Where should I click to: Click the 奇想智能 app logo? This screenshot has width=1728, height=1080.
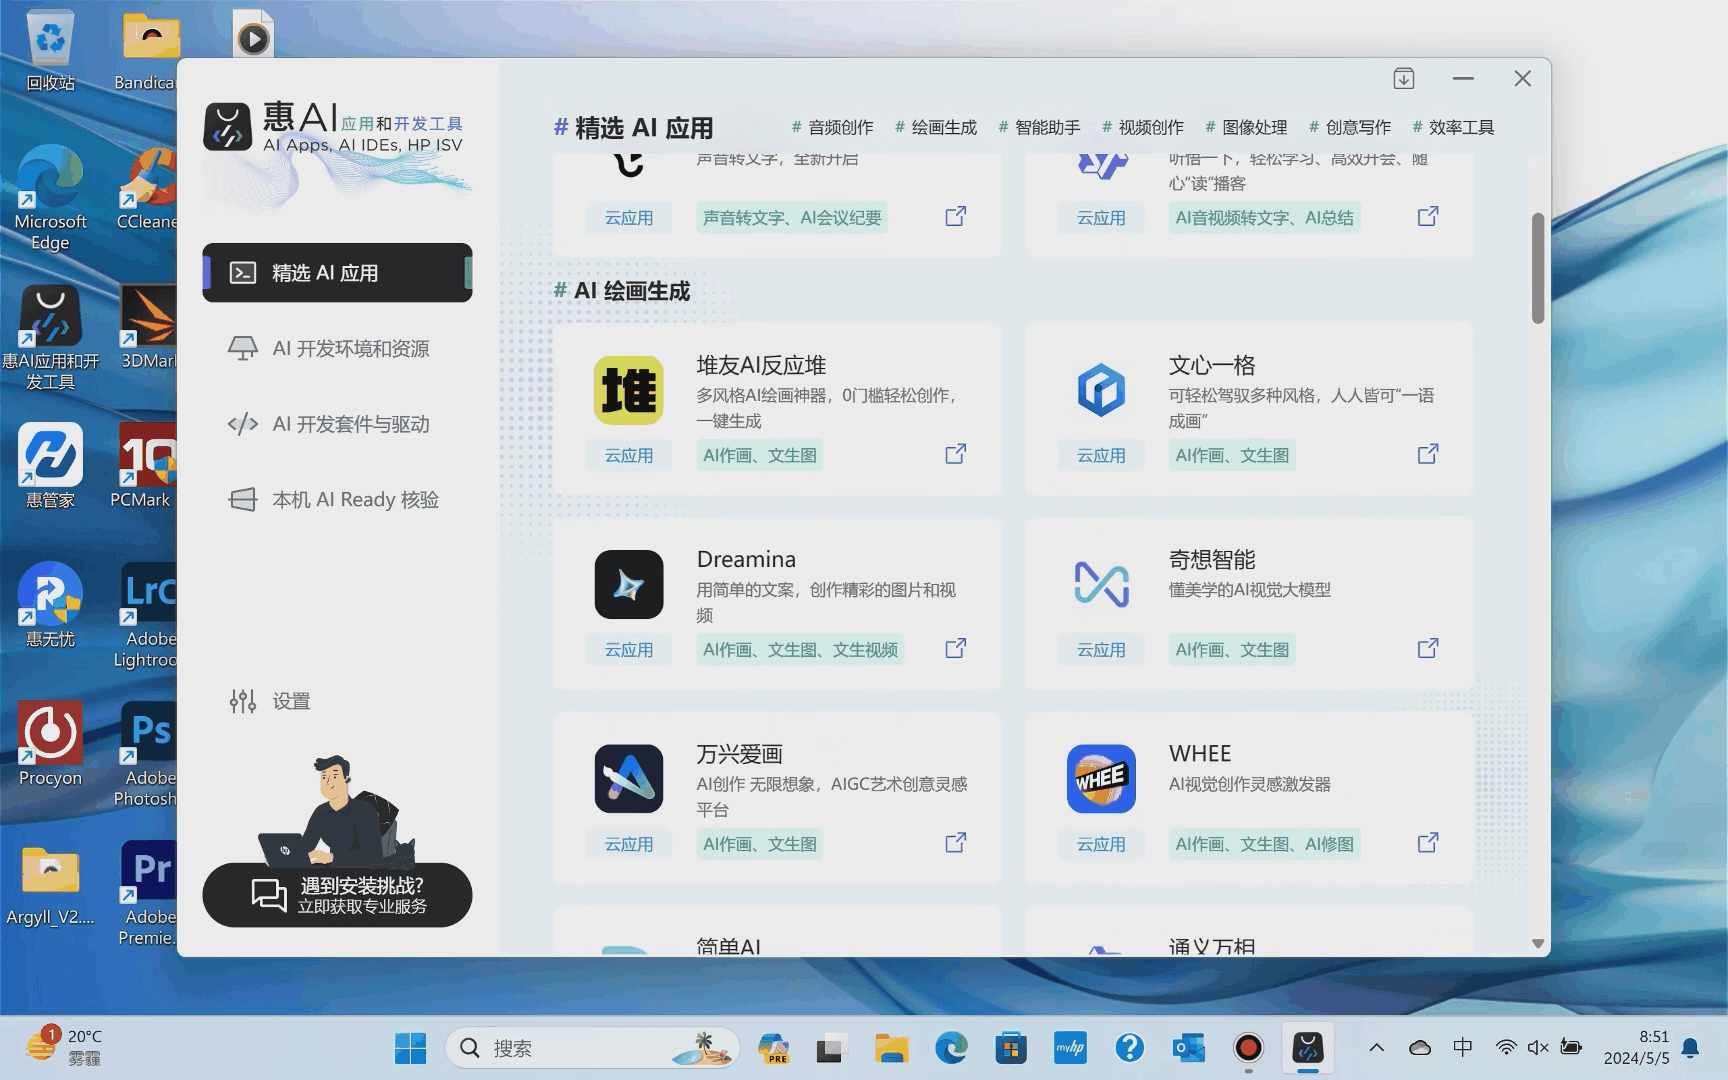pos(1101,584)
